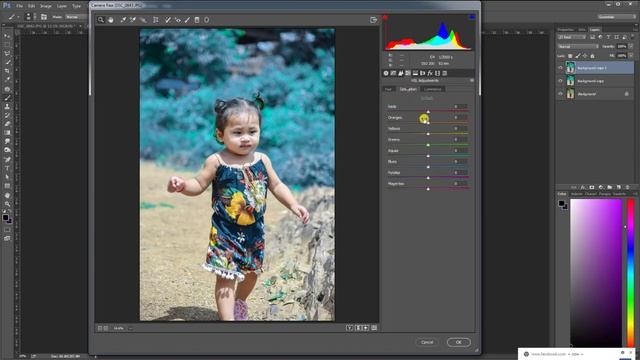
Task: Open the Detail panel icon
Action: [x=400, y=73]
